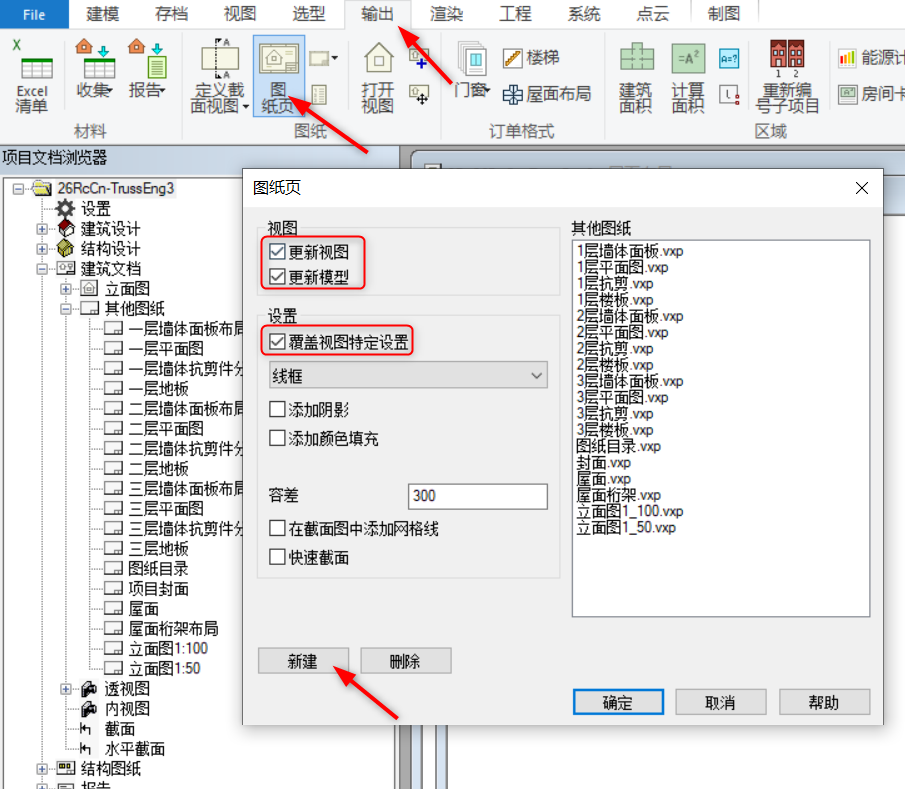
Task: Open the 线框 render style dropdown
Action: (x=408, y=376)
